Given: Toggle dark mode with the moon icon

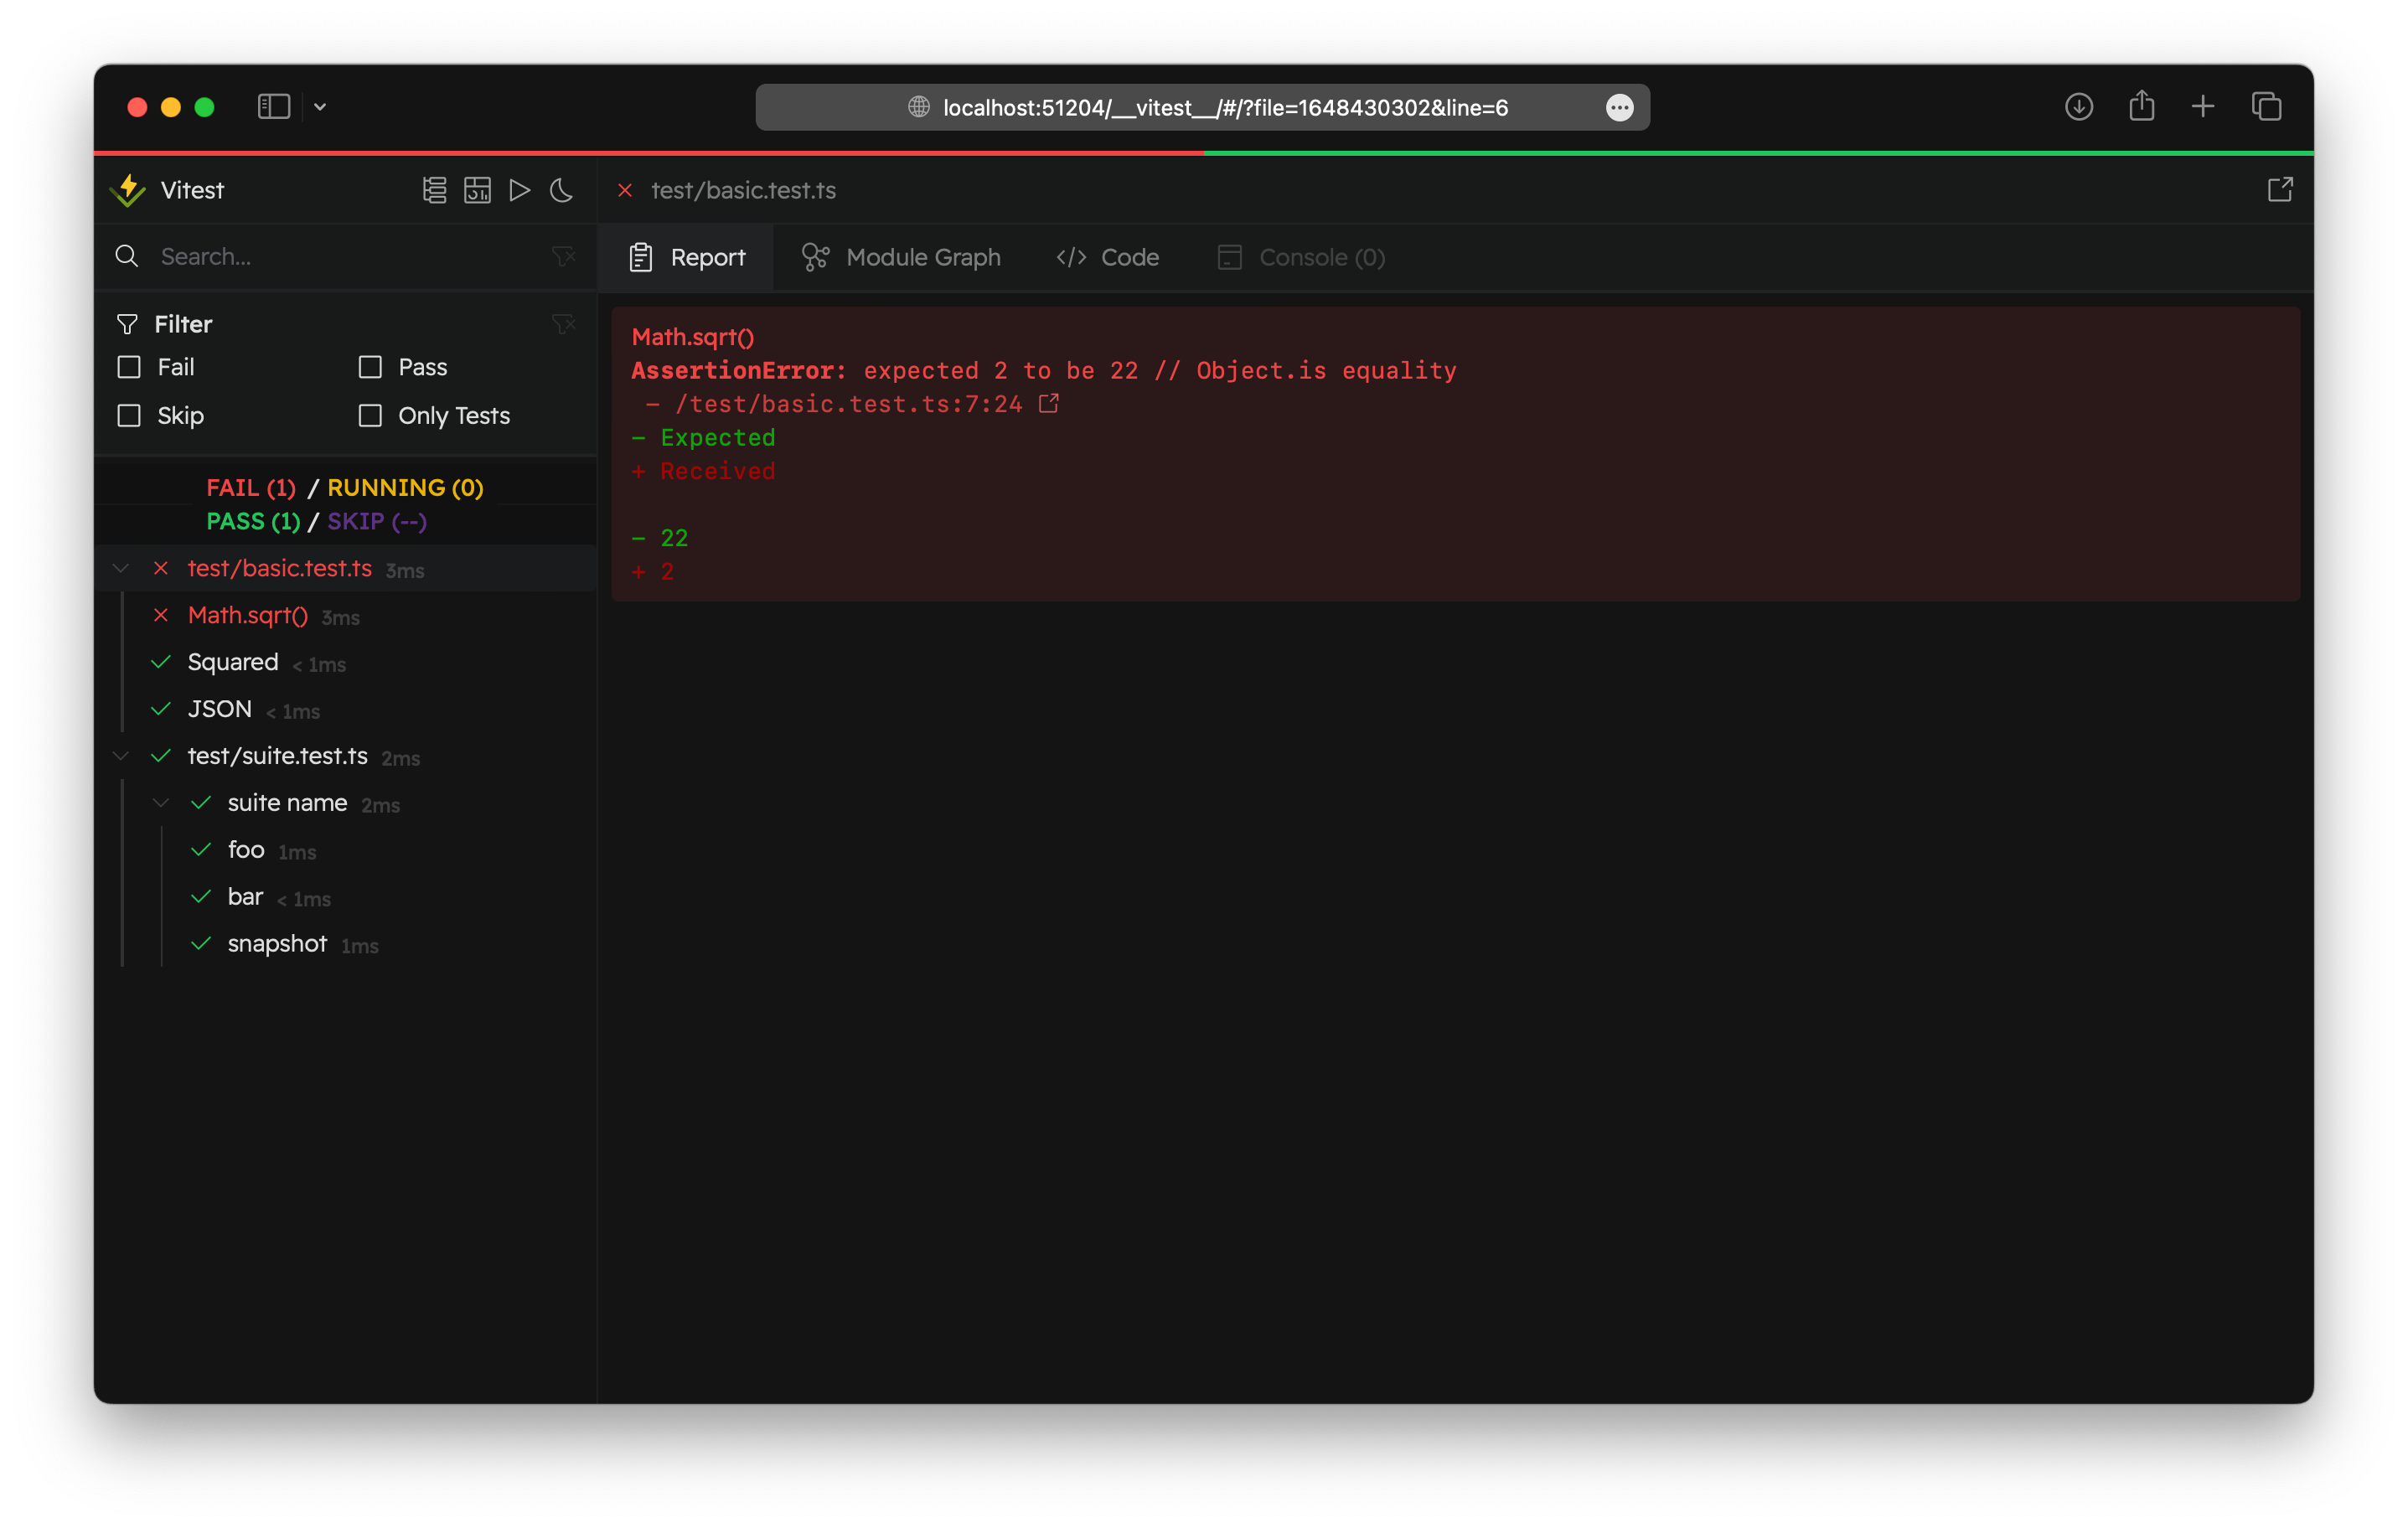Looking at the screenshot, I should click(561, 190).
